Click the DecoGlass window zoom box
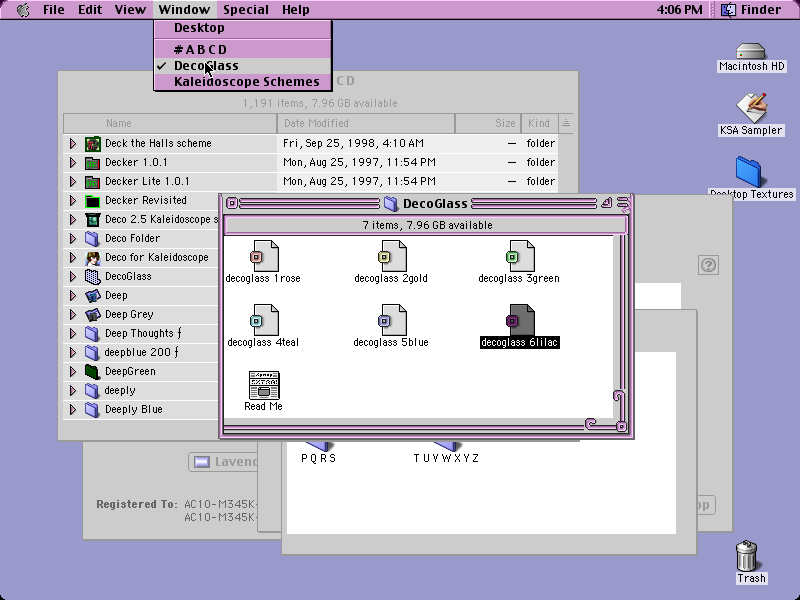 (606, 204)
